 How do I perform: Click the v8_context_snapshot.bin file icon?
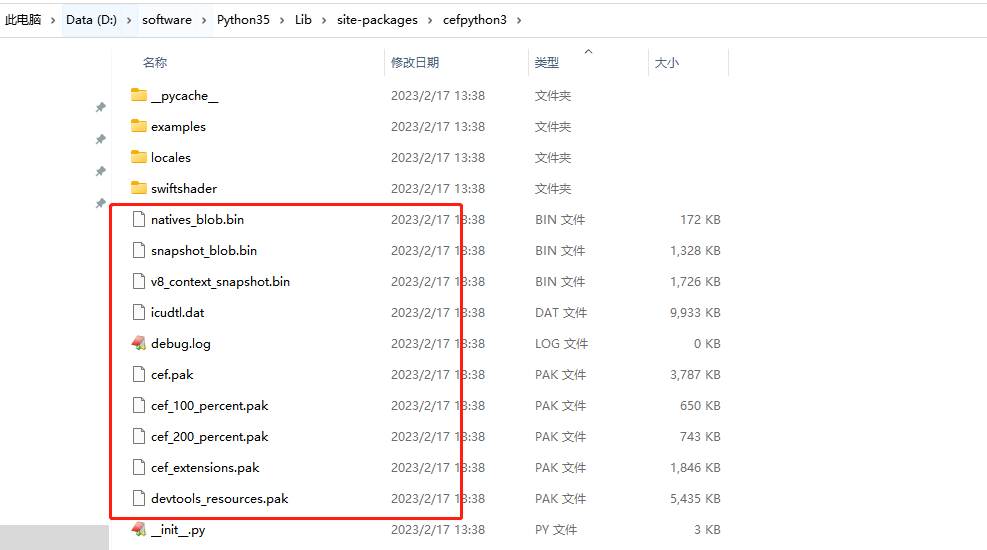coord(138,281)
